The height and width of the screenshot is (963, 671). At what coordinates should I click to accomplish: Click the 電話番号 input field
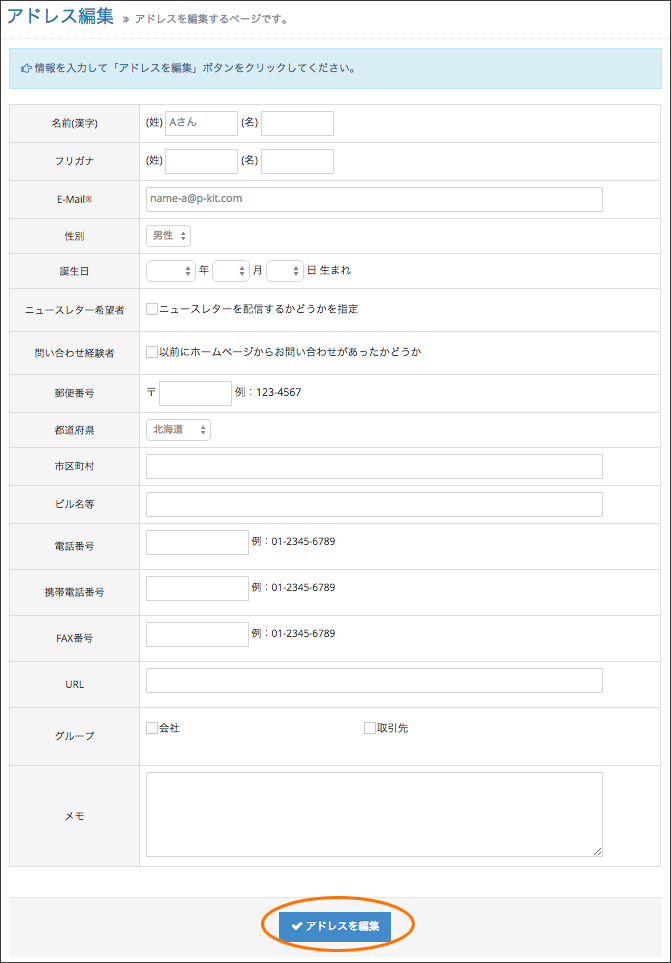tap(197, 542)
